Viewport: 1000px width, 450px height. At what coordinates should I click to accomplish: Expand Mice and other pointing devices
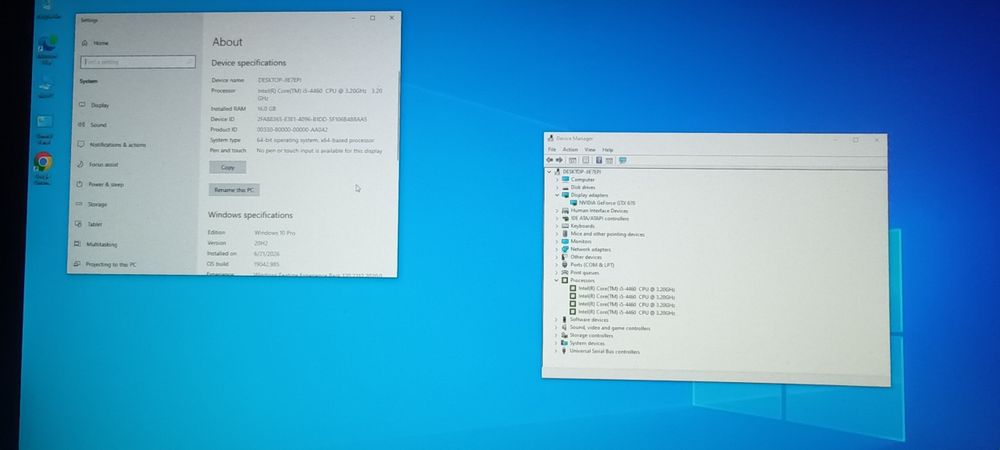[x=557, y=234]
